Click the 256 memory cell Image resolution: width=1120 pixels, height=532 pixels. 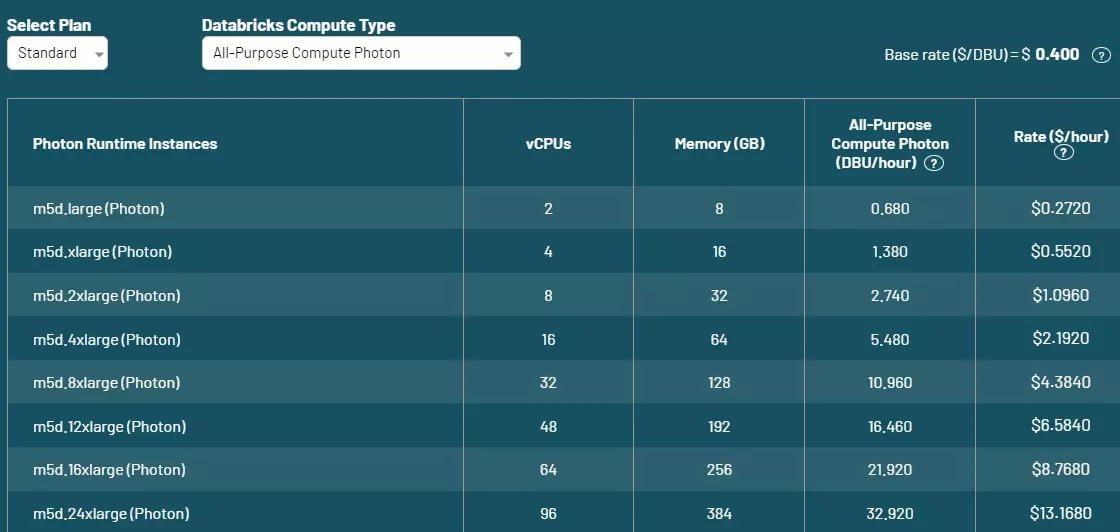click(719, 470)
